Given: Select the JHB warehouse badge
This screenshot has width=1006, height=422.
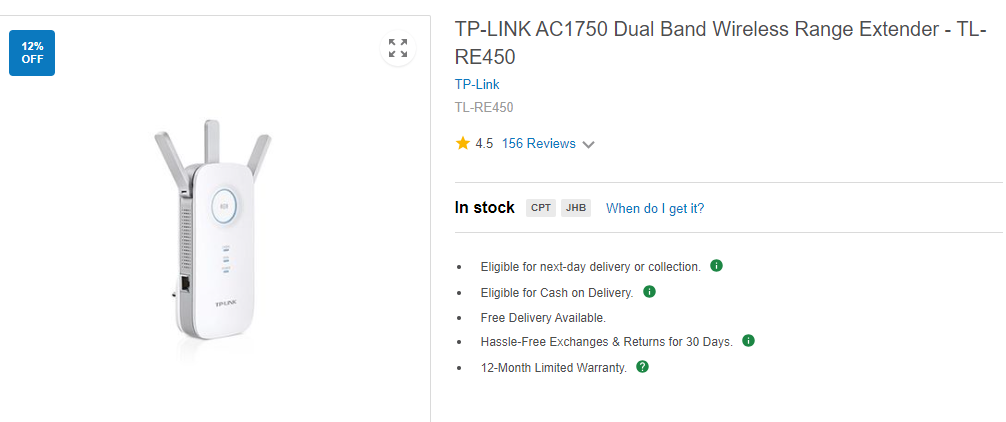Looking at the screenshot, I should 575,208.
